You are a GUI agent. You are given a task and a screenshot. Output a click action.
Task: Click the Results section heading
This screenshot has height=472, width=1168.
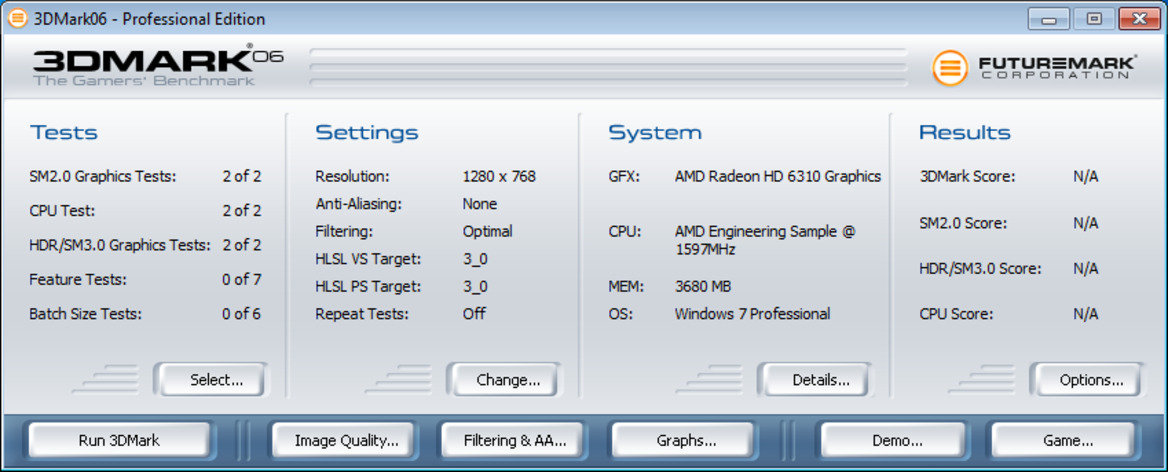click(x=965, y=133)
